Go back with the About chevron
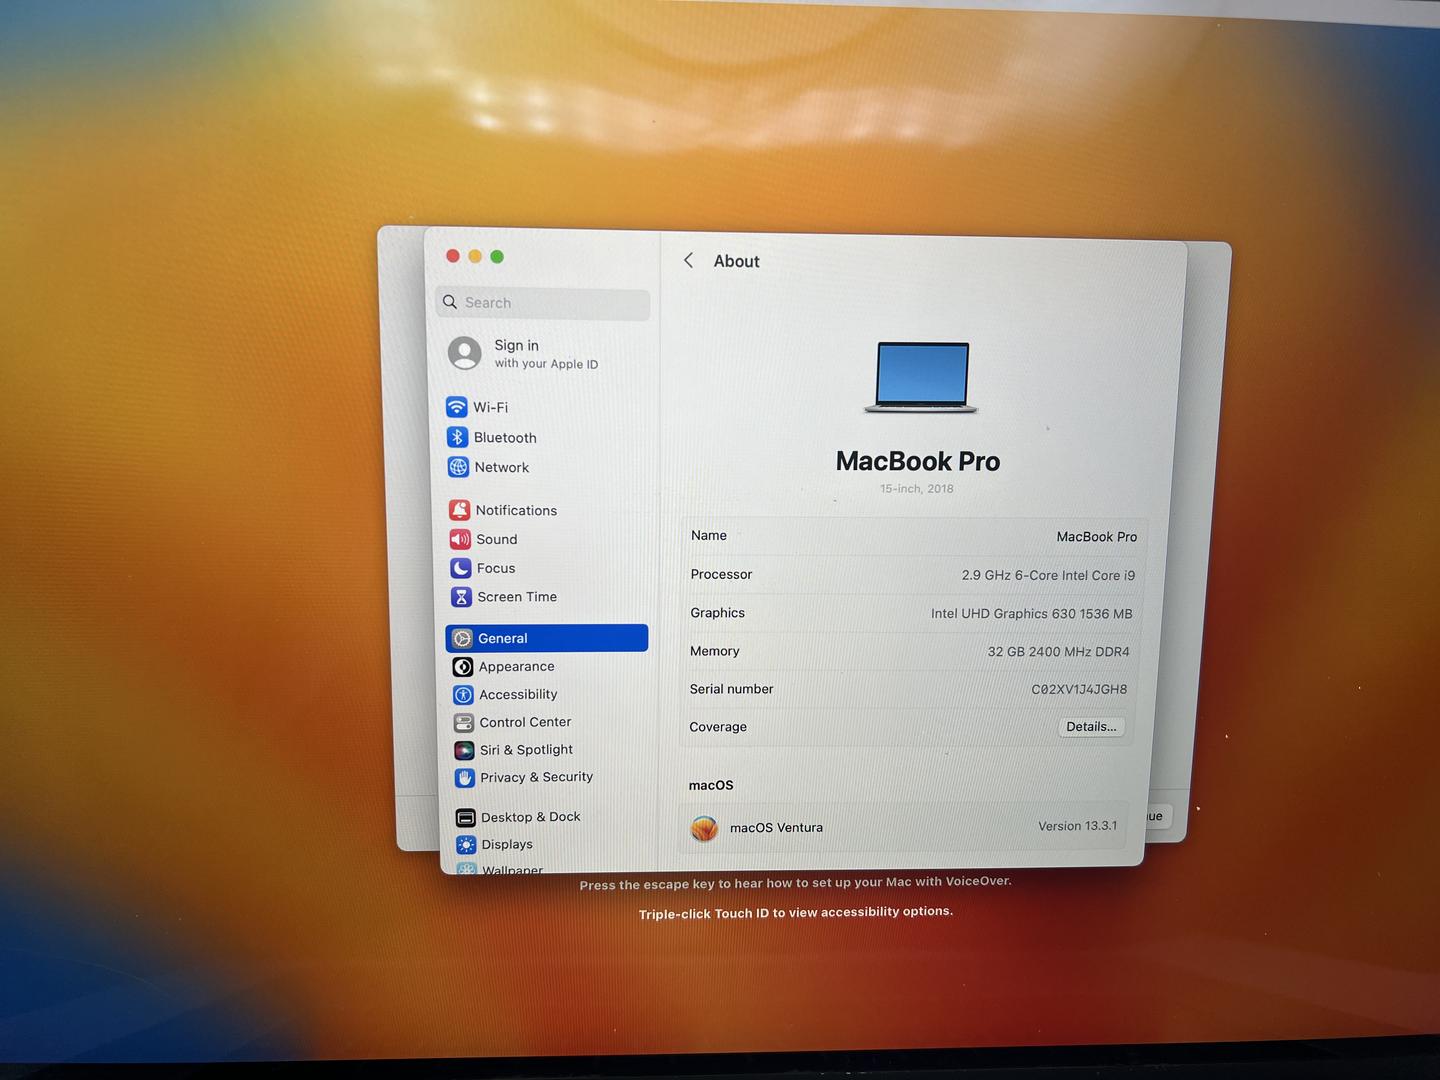Viewport: 1440px width, 1080px height. tap(688, 260)
